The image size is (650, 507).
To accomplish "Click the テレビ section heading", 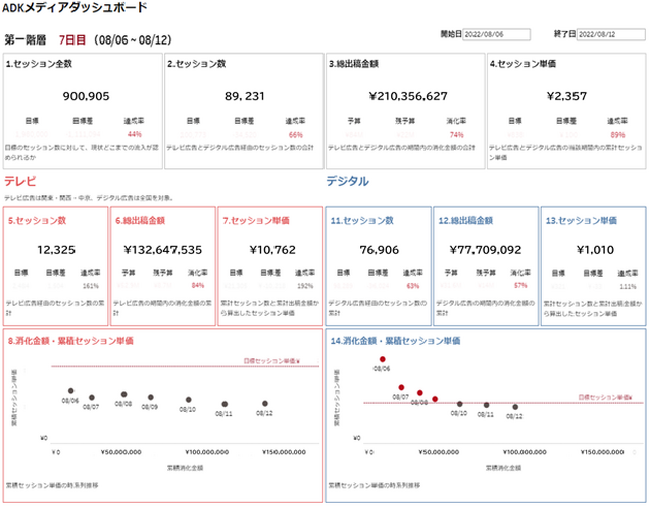I will click(20, 181).
